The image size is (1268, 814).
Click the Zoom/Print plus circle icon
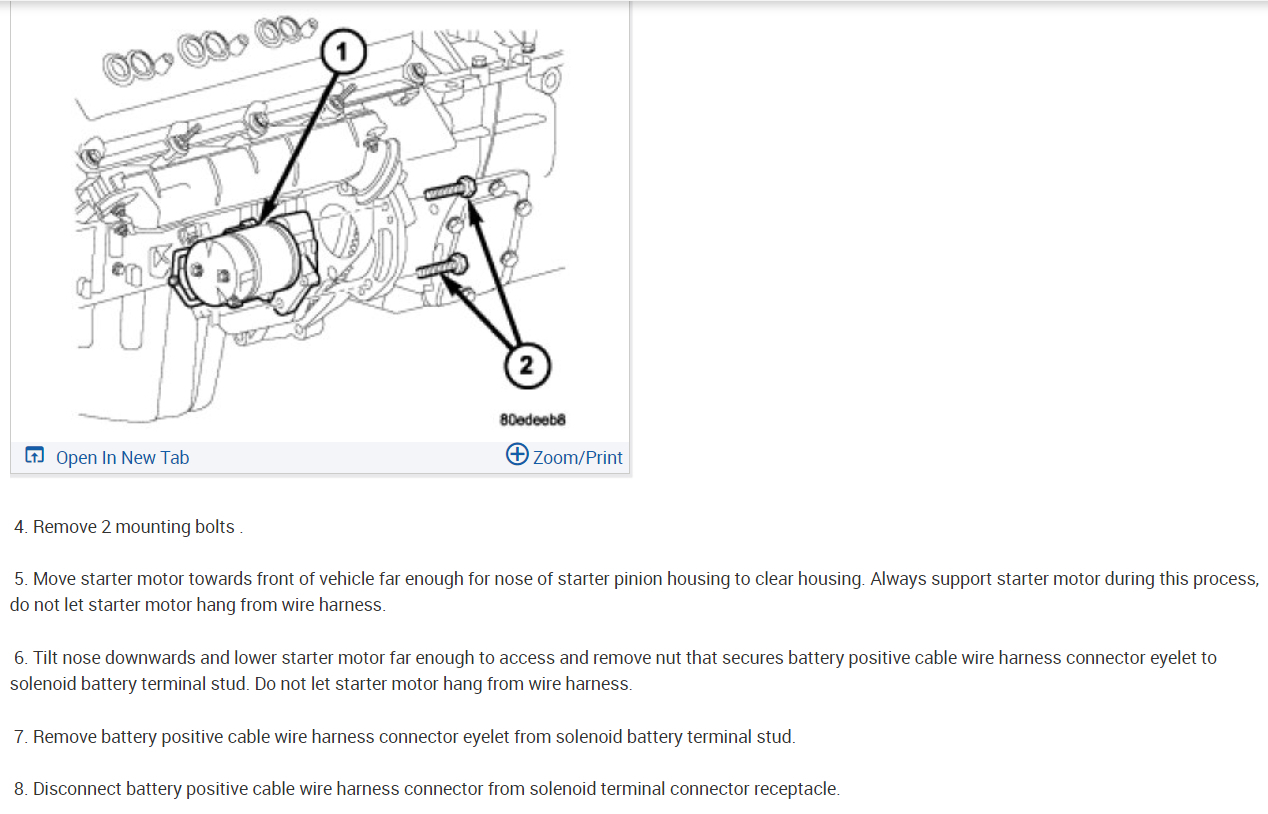(517, 455)
